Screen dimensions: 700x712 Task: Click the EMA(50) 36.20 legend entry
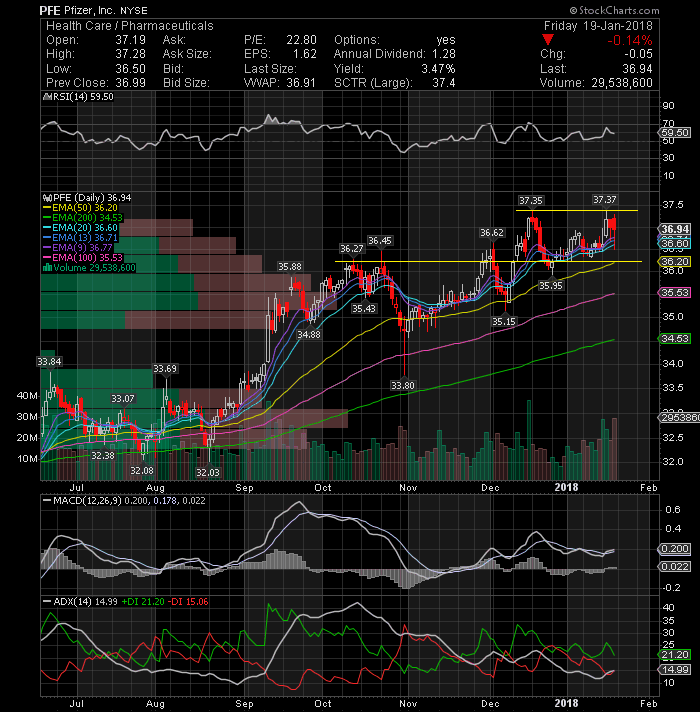click(80, 208)
